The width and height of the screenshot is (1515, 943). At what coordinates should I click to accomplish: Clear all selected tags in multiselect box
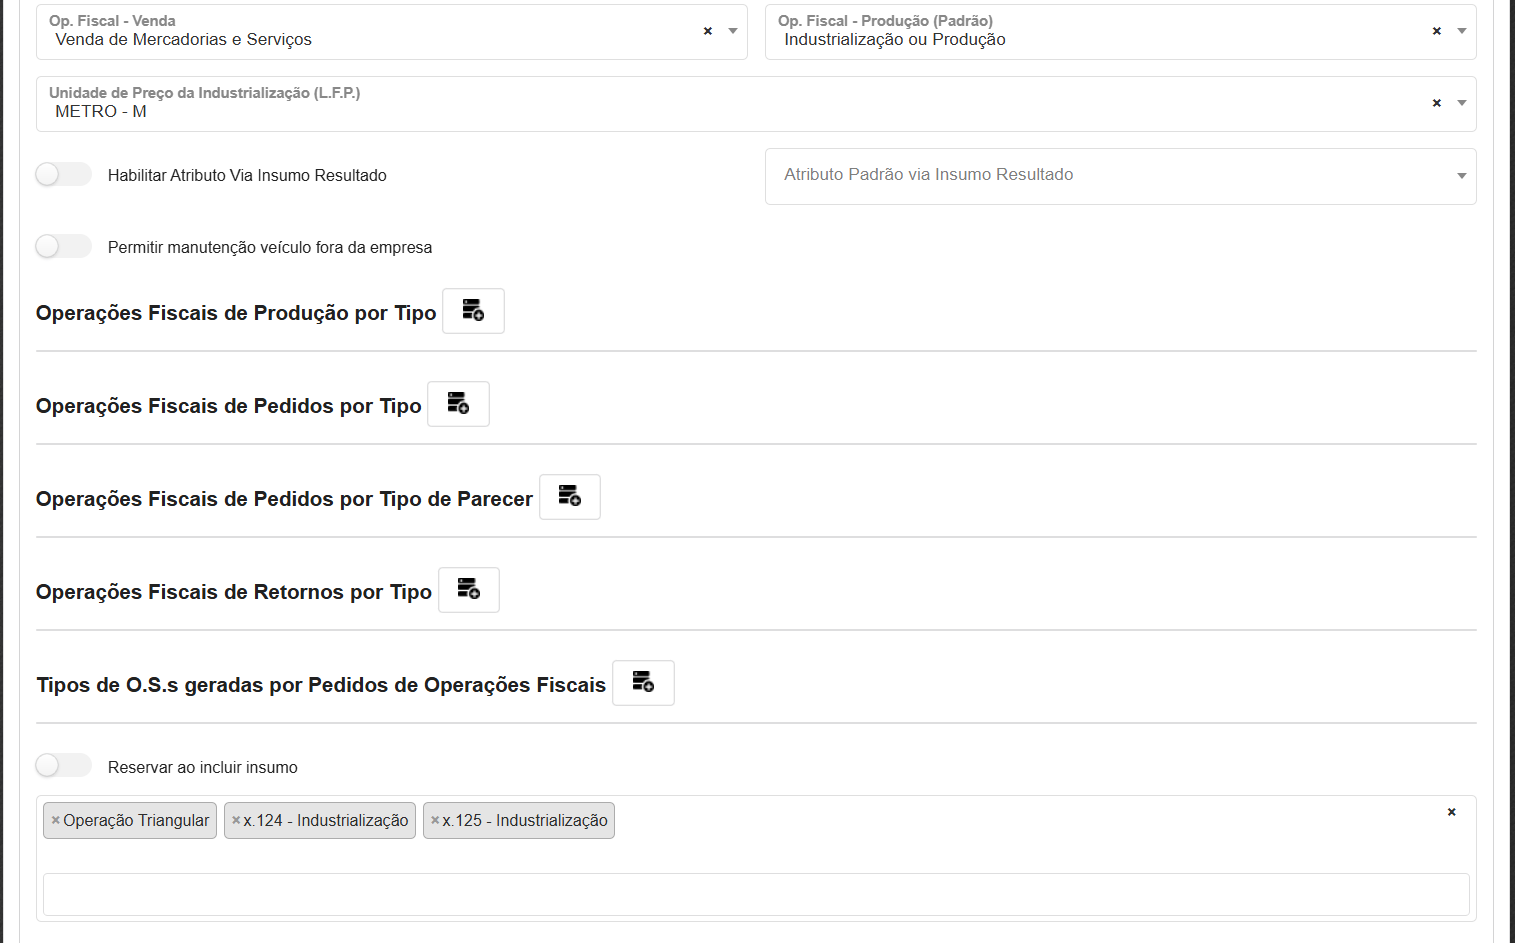point(1451,812)
